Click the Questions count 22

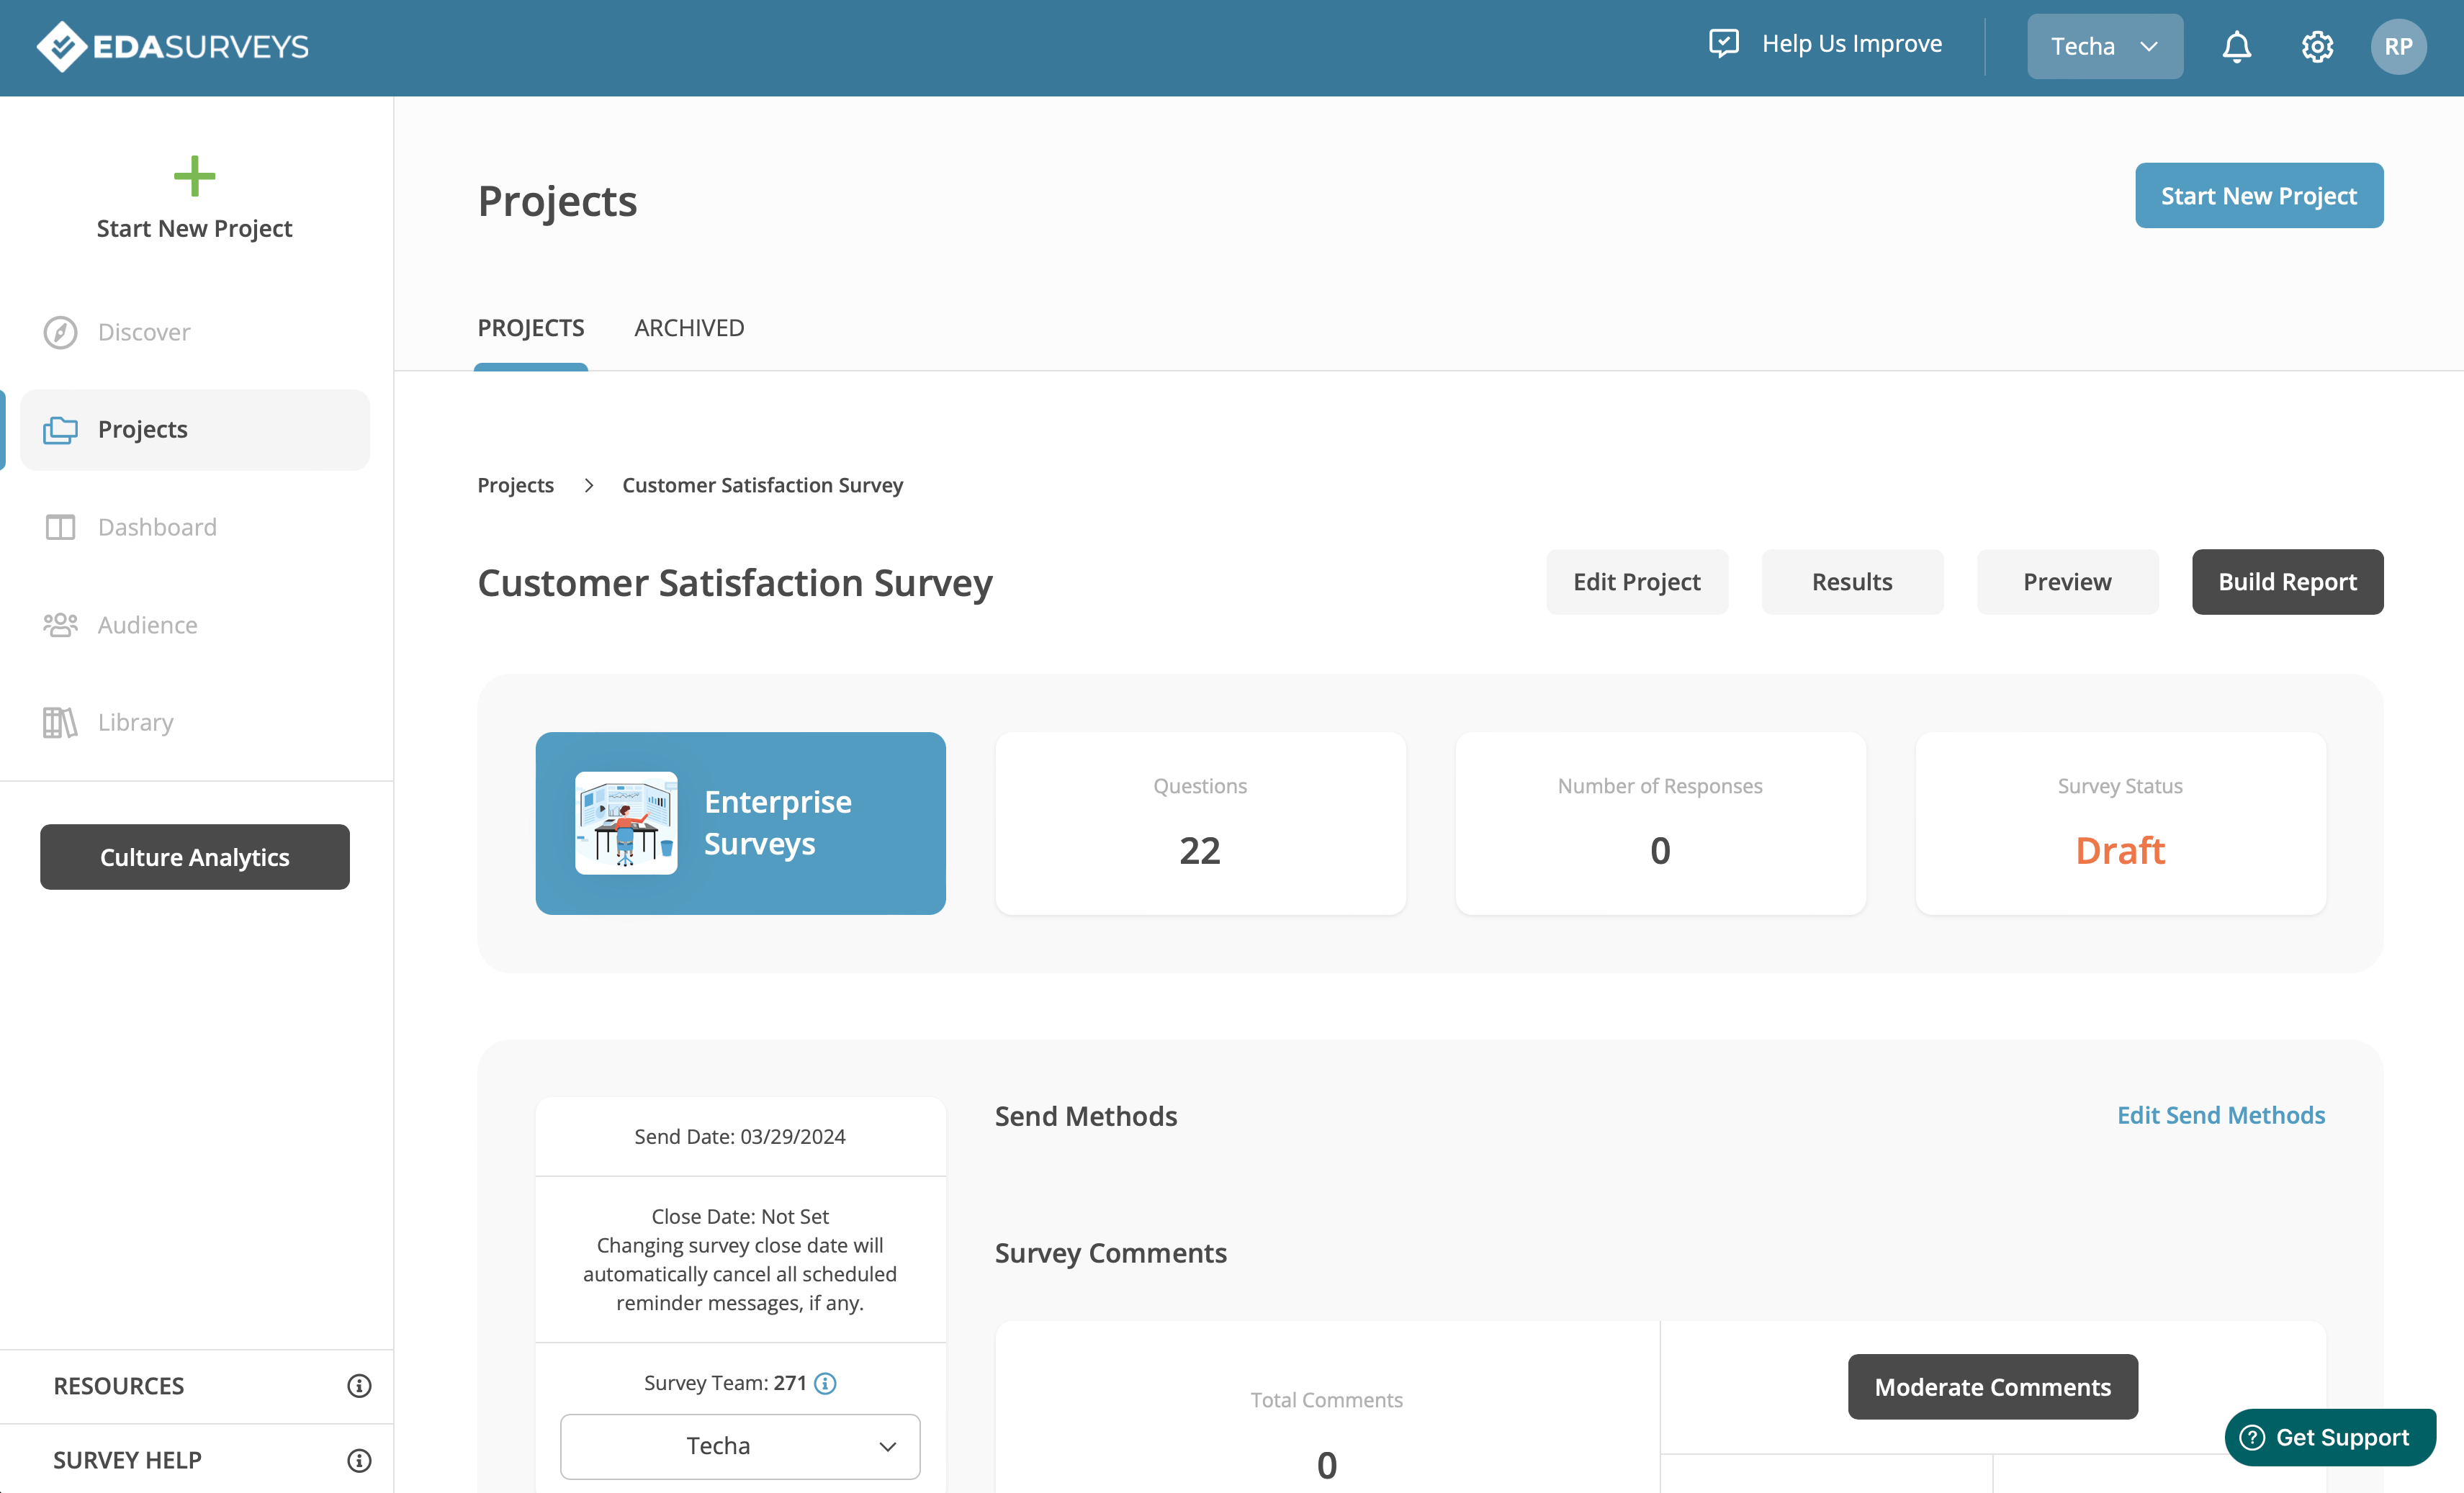(1200, 851)
